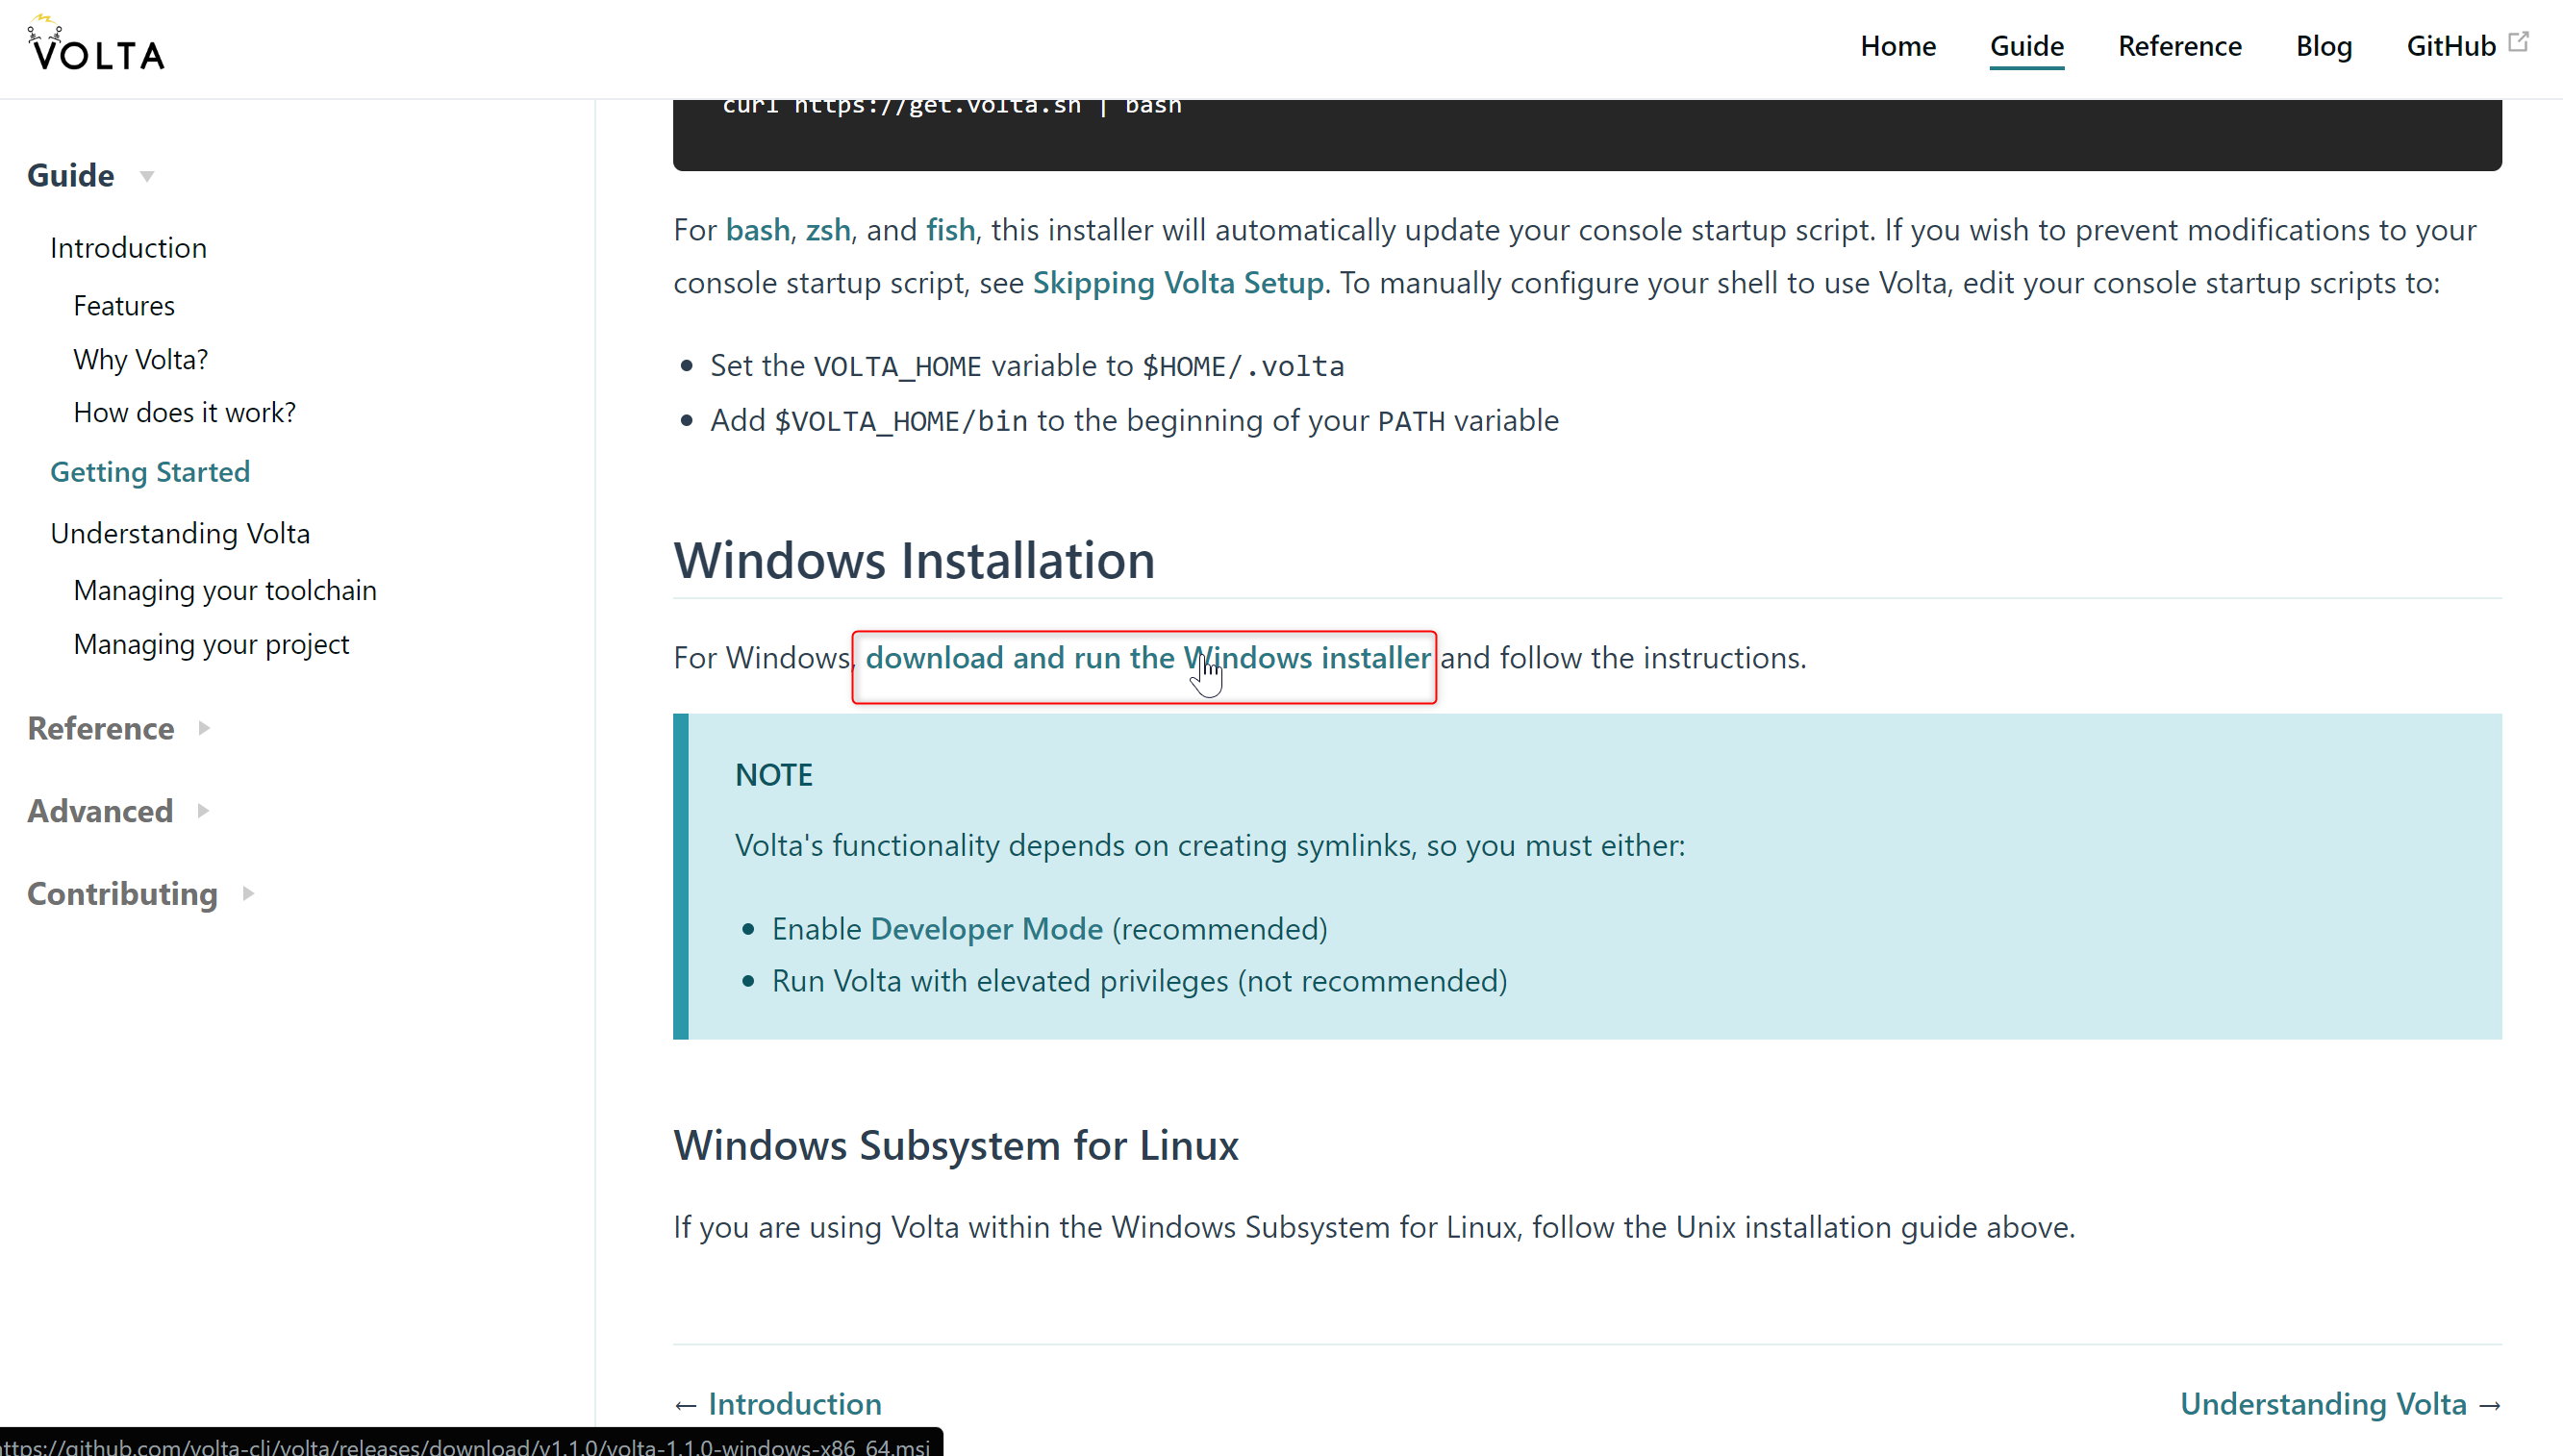Click the GitHub external link icon
Viewport: 2563px width, 1456px height.
(2518, 42)
